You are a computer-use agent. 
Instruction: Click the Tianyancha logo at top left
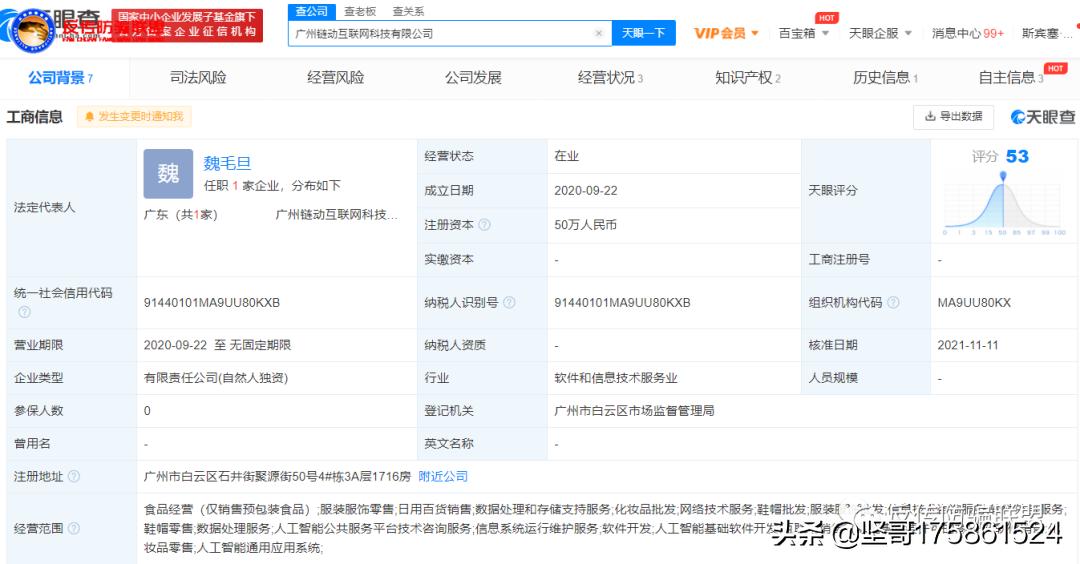point(52,28)
